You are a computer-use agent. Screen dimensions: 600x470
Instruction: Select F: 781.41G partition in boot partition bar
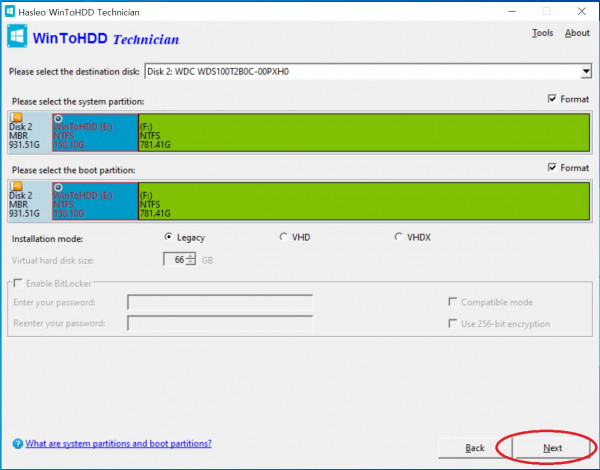364,201
